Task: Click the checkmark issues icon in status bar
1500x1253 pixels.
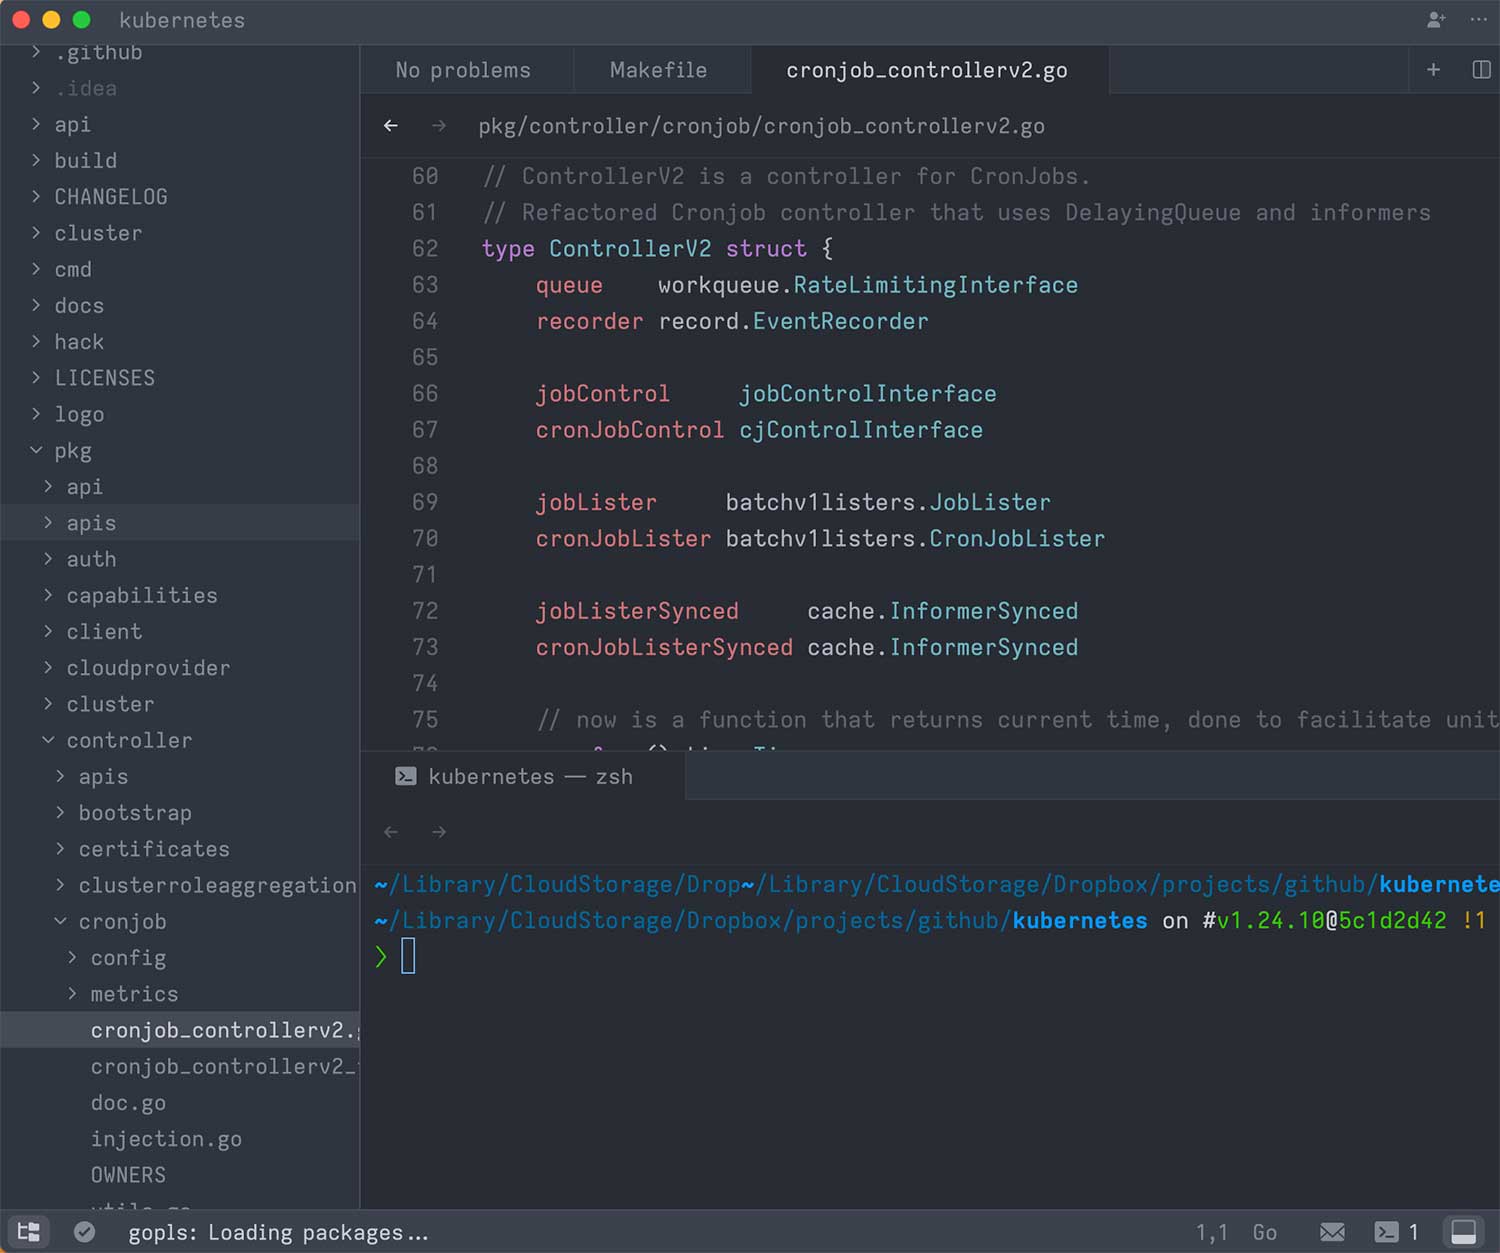Action: 85,1232
